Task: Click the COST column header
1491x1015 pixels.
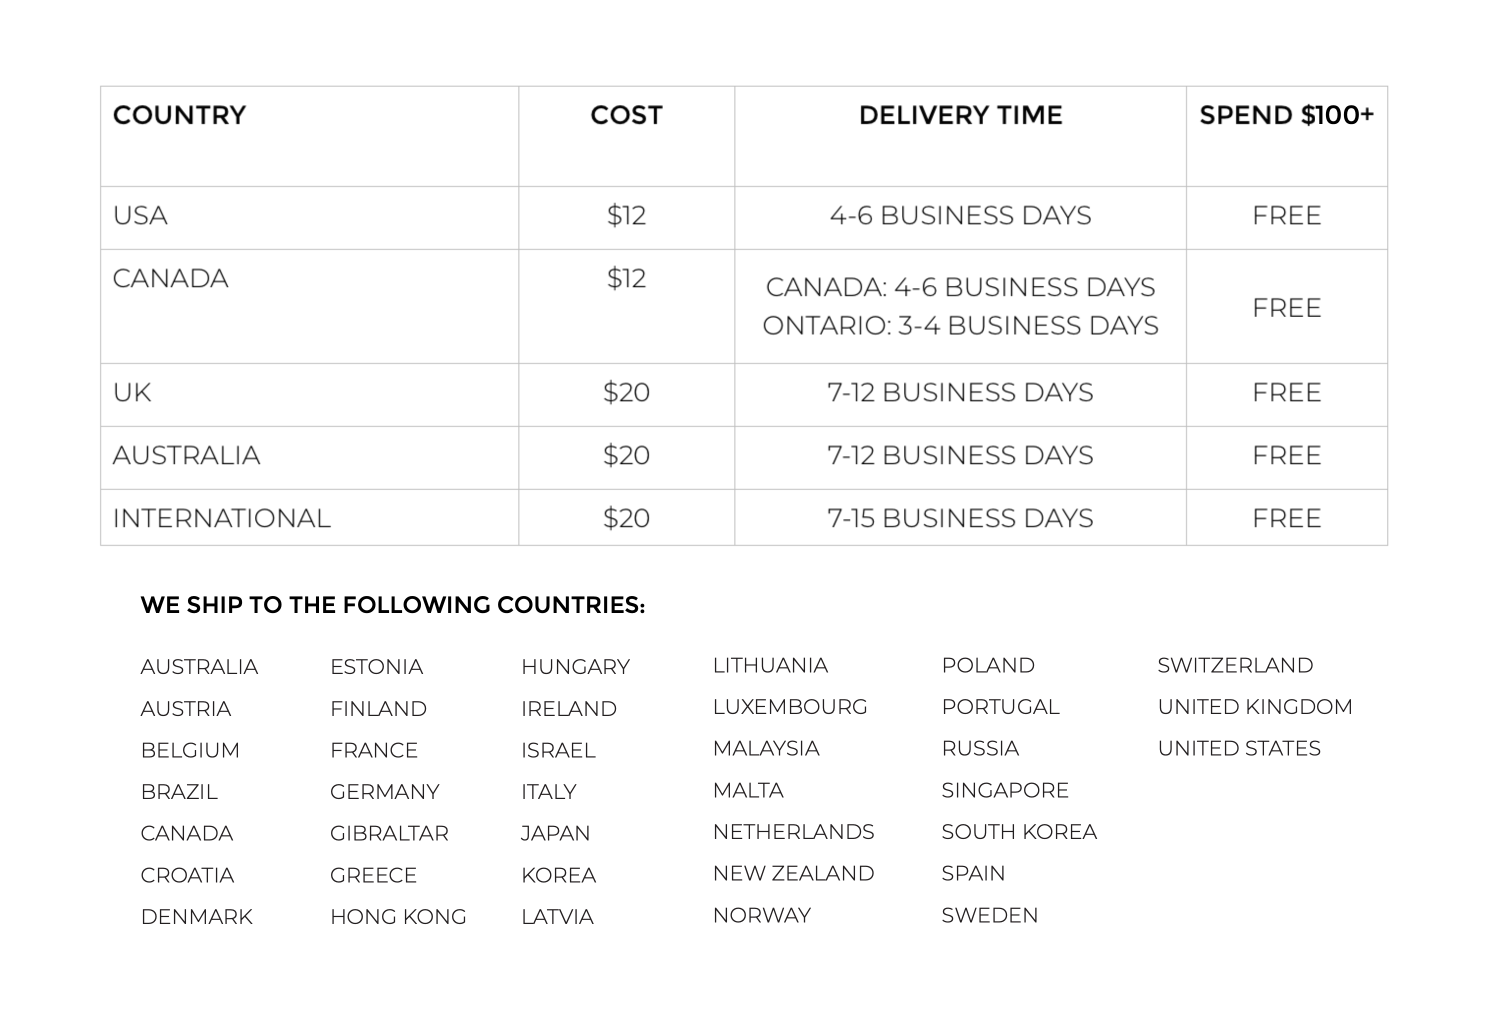Action: pos(626,115)
